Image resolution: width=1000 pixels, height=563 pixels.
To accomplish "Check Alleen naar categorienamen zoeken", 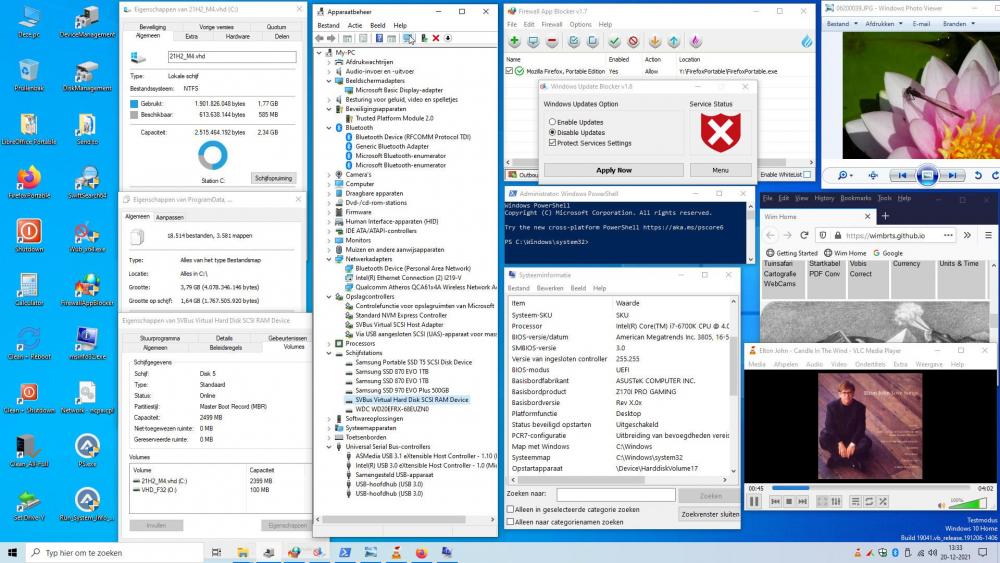I will click(x=510, y=522).
